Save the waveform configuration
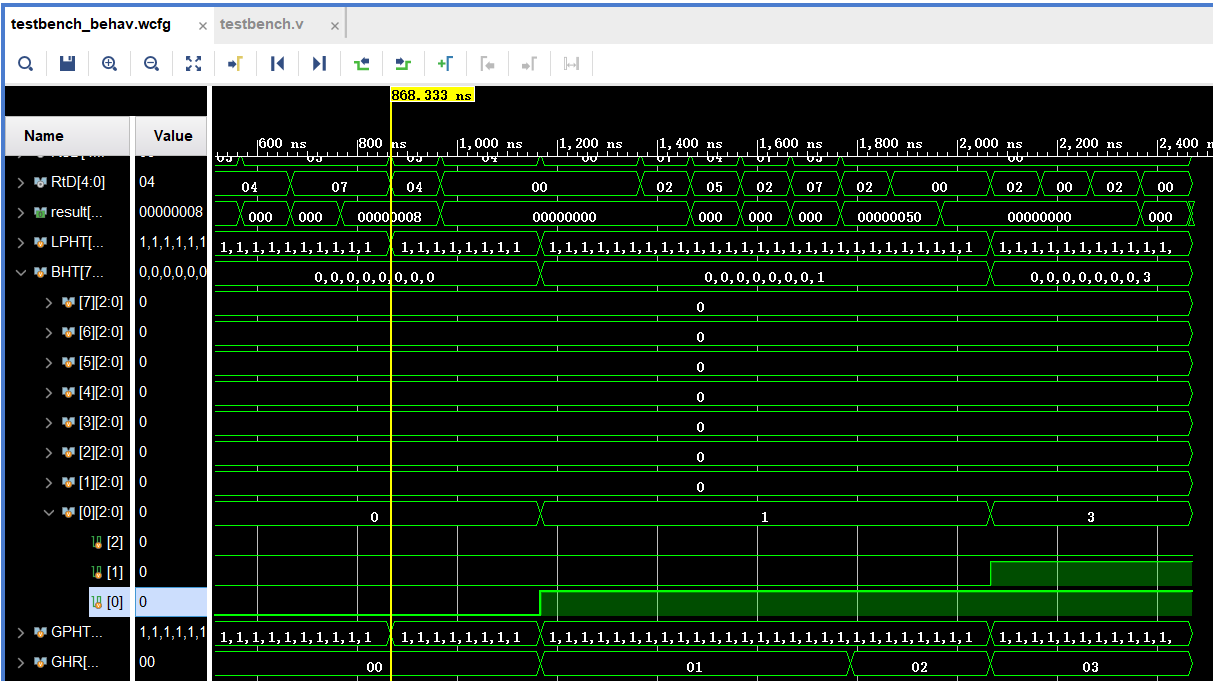 pyautogui.click(x=67, y=64)
